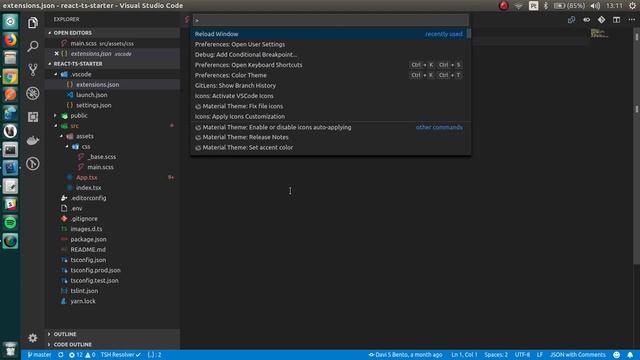Expand the public folder
This screenshot has height=360, width=640.
tap(56, 116)
